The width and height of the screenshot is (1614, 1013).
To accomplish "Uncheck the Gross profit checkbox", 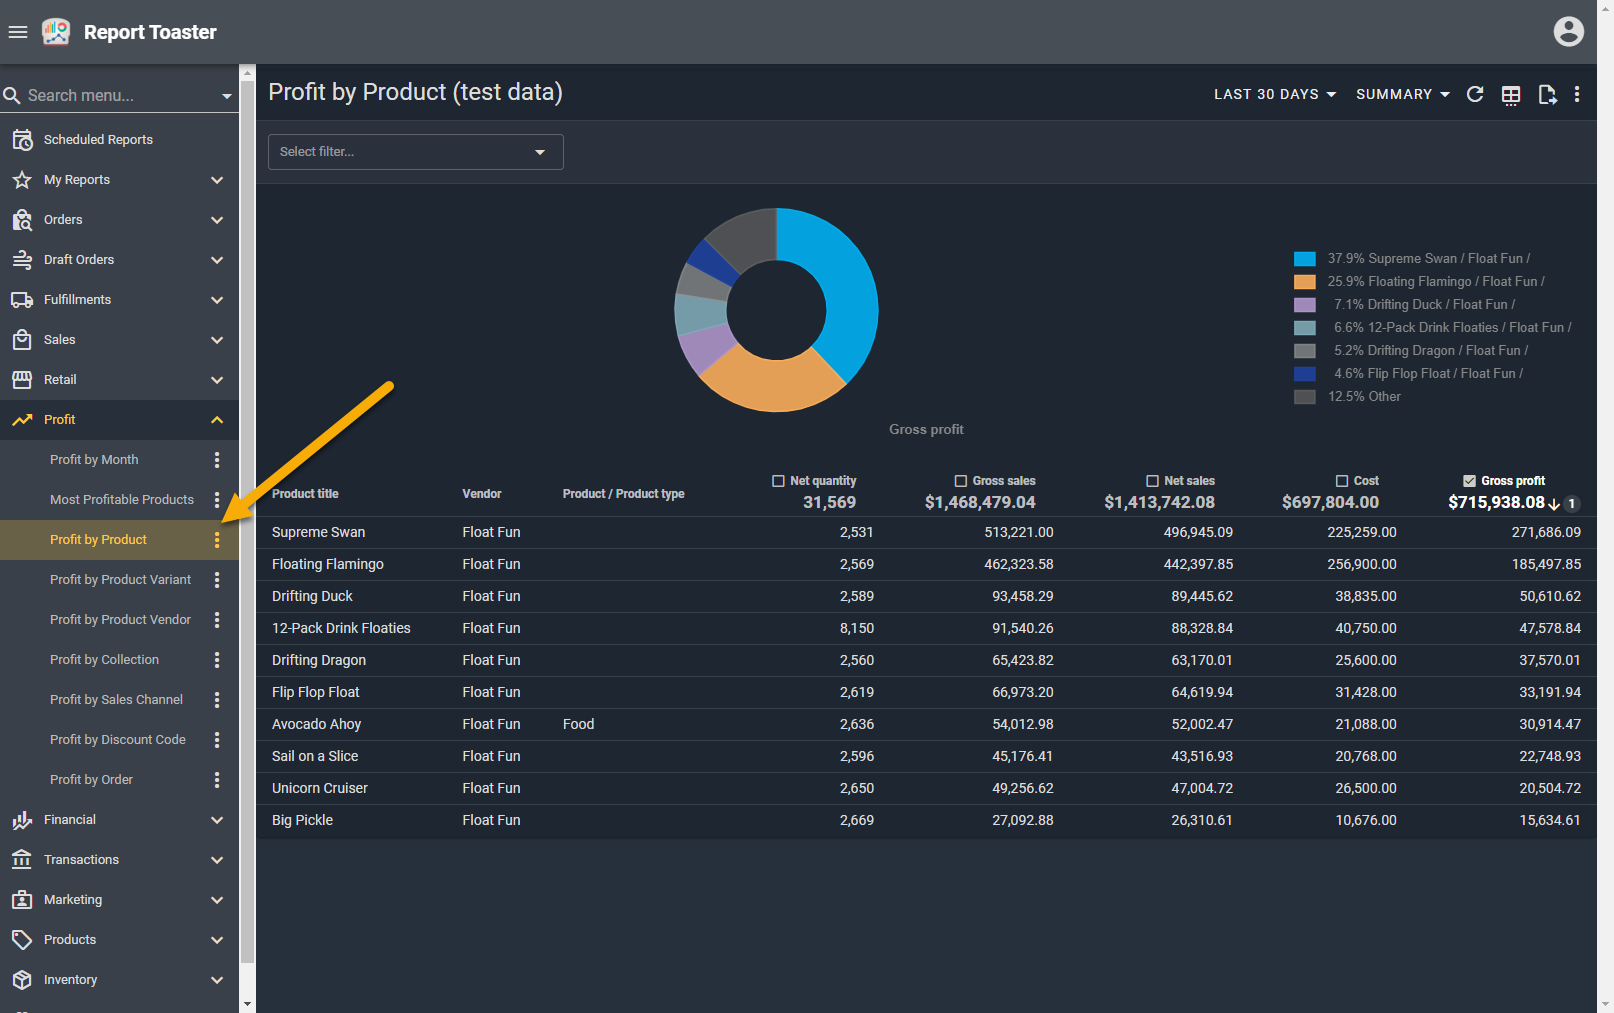I will 1469,481.
